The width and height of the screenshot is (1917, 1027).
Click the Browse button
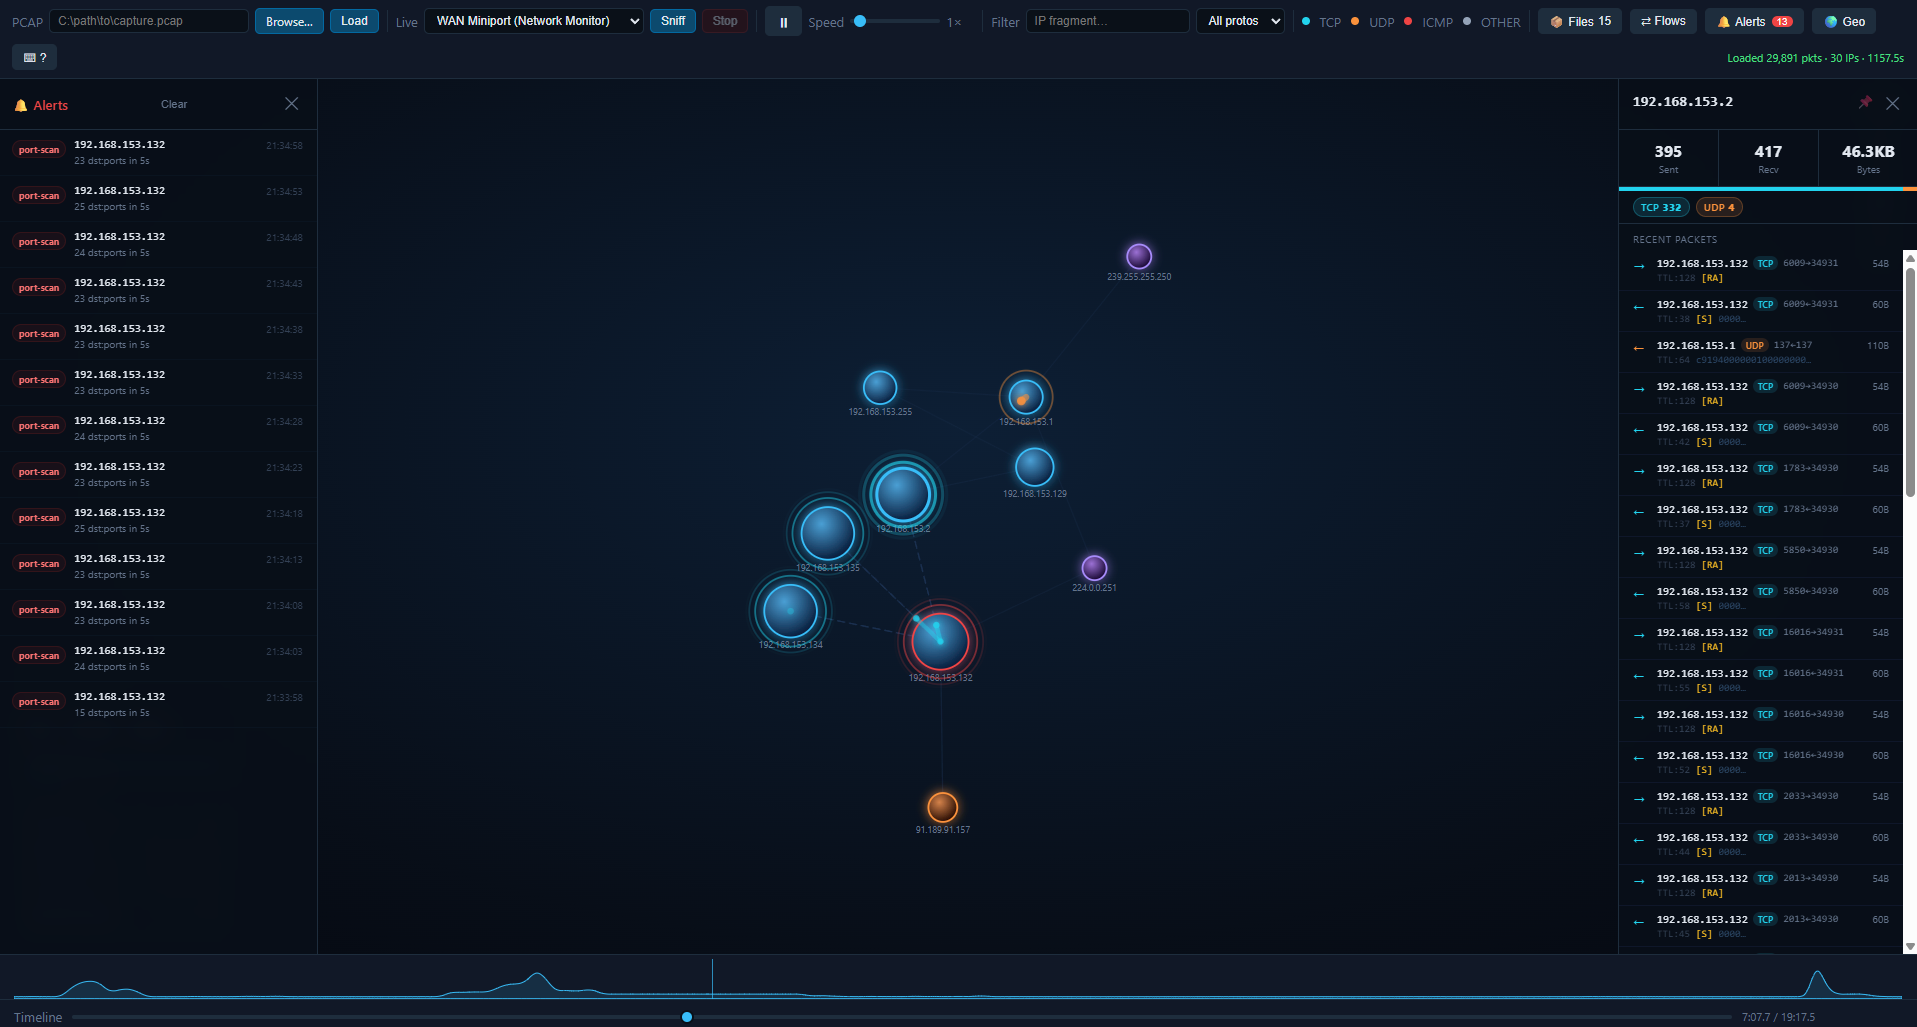tap(289, 21)
